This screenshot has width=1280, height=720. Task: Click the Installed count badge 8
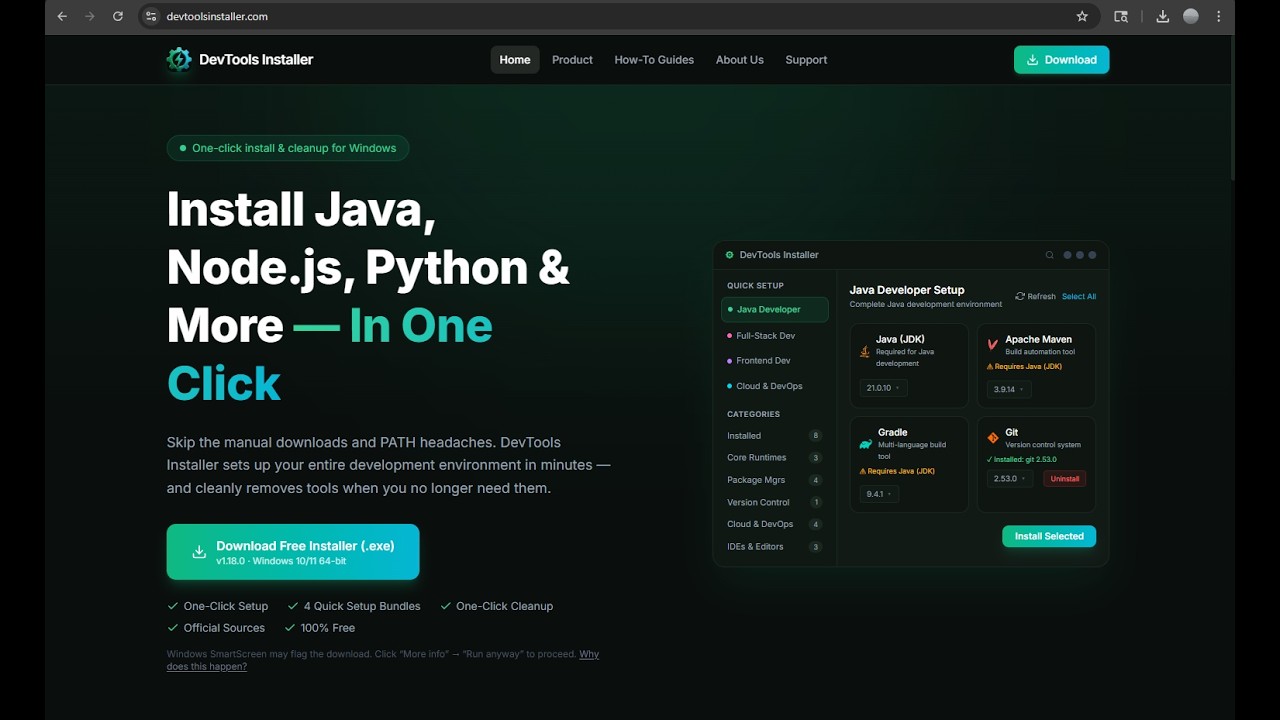816,436
